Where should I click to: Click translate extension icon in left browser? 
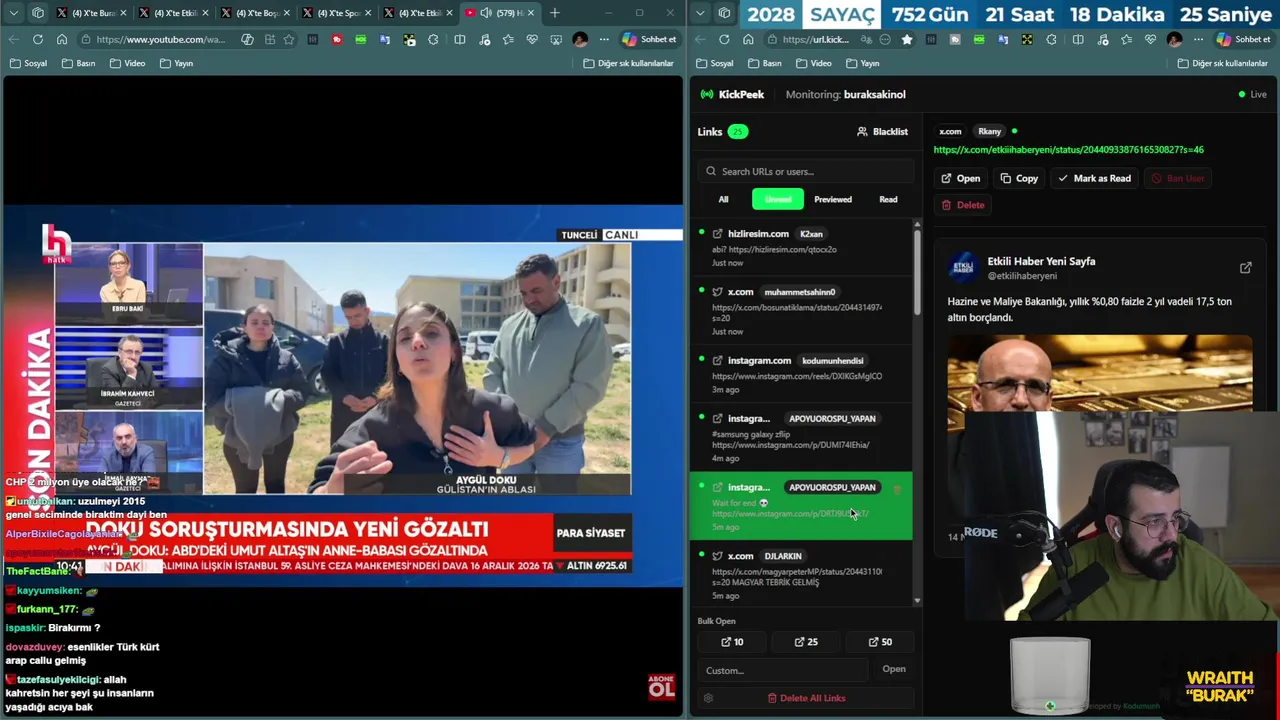click(385, 39)
